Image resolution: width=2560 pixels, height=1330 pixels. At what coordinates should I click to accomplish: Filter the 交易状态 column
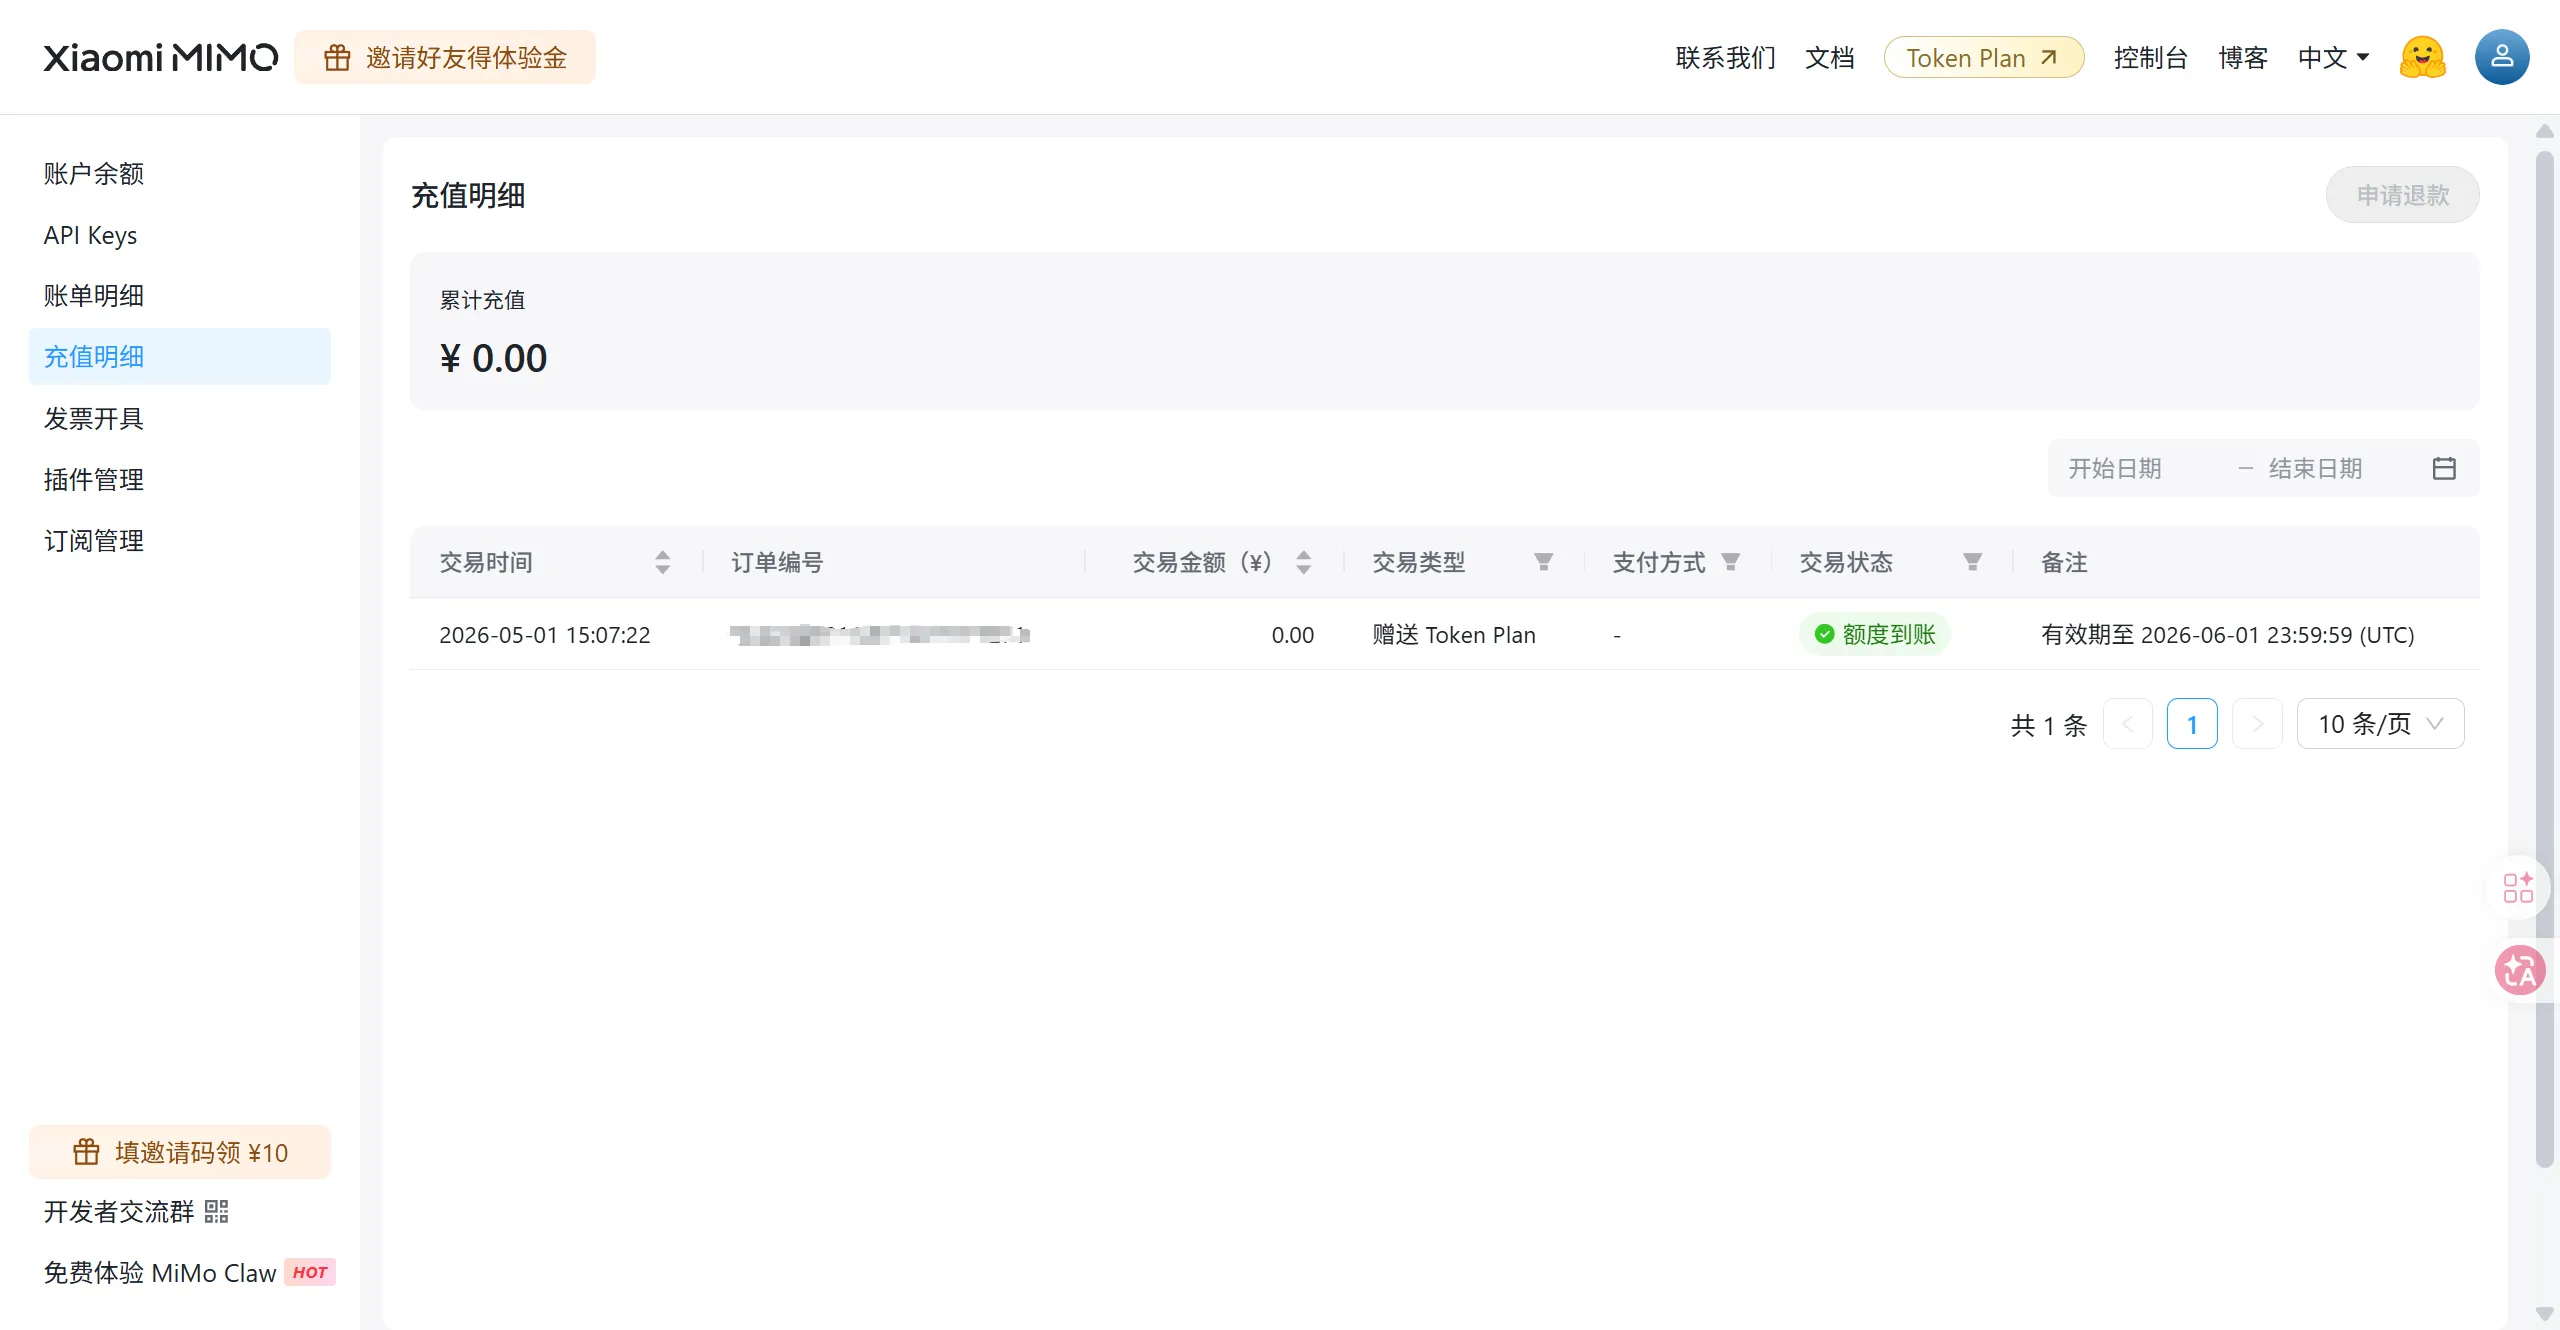click(x=1972, y=562)
